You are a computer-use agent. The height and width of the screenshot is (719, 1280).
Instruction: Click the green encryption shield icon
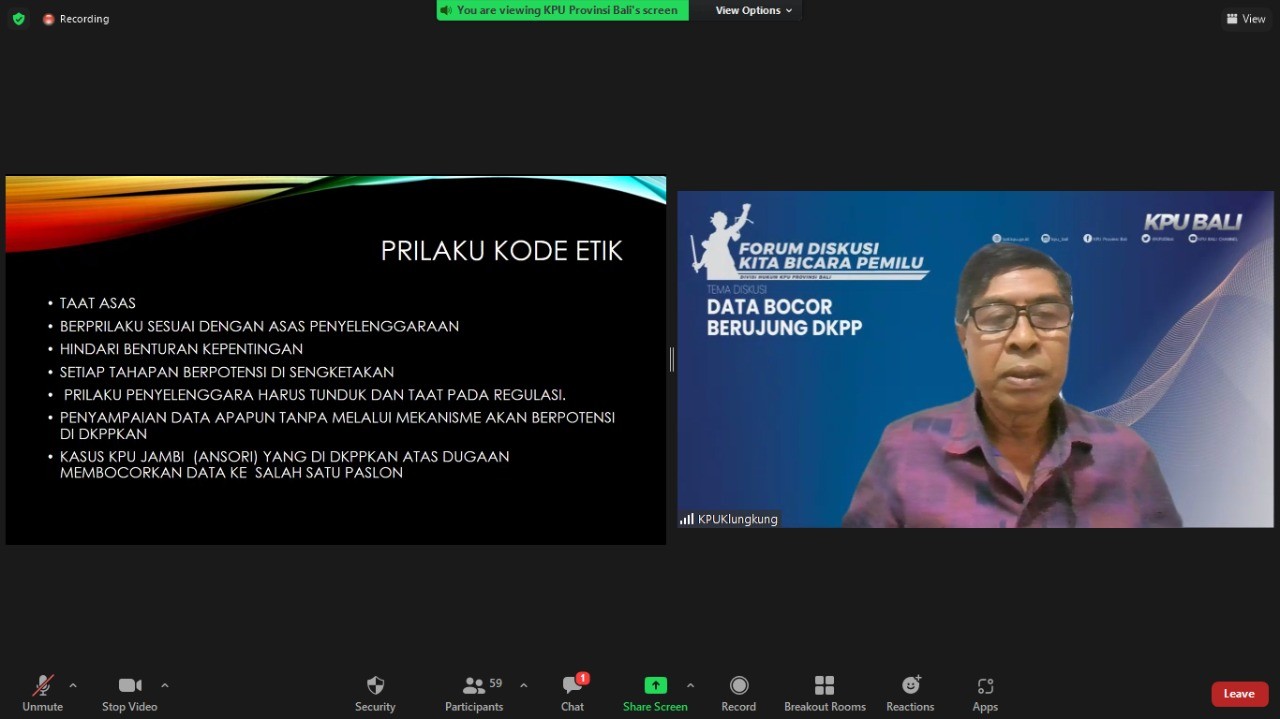[x=18, y=19]
